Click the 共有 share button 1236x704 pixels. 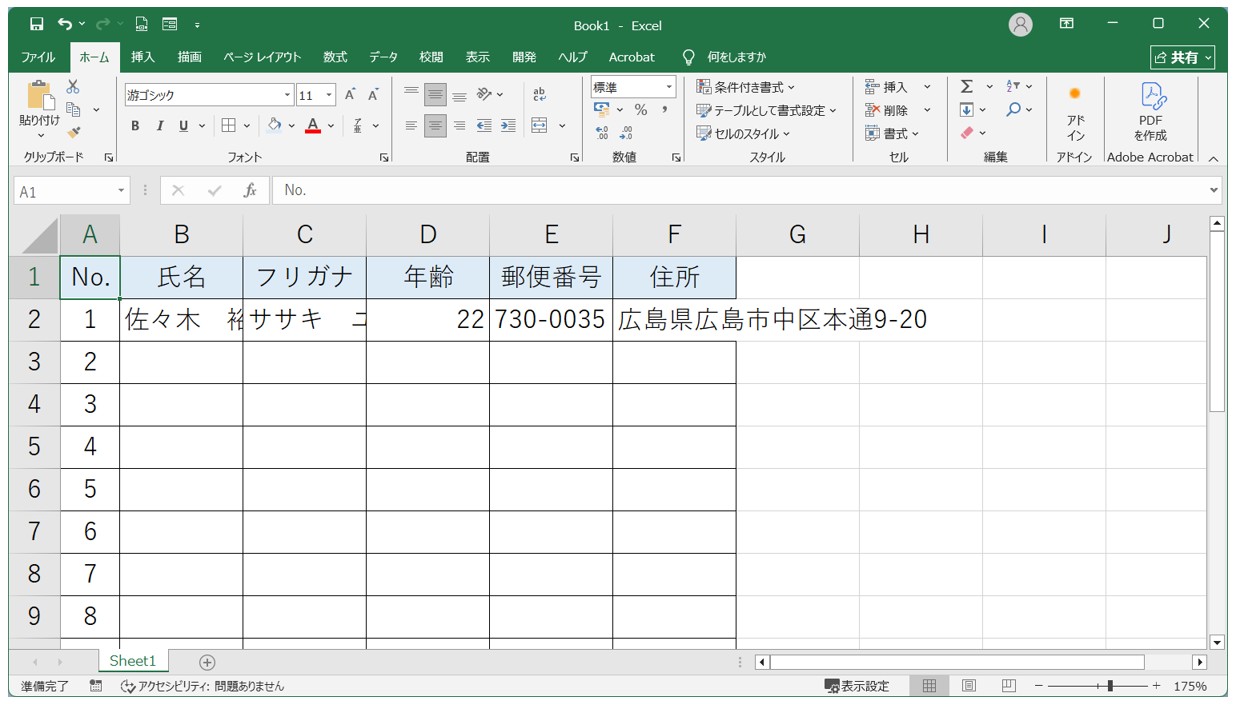[1183, 57]
